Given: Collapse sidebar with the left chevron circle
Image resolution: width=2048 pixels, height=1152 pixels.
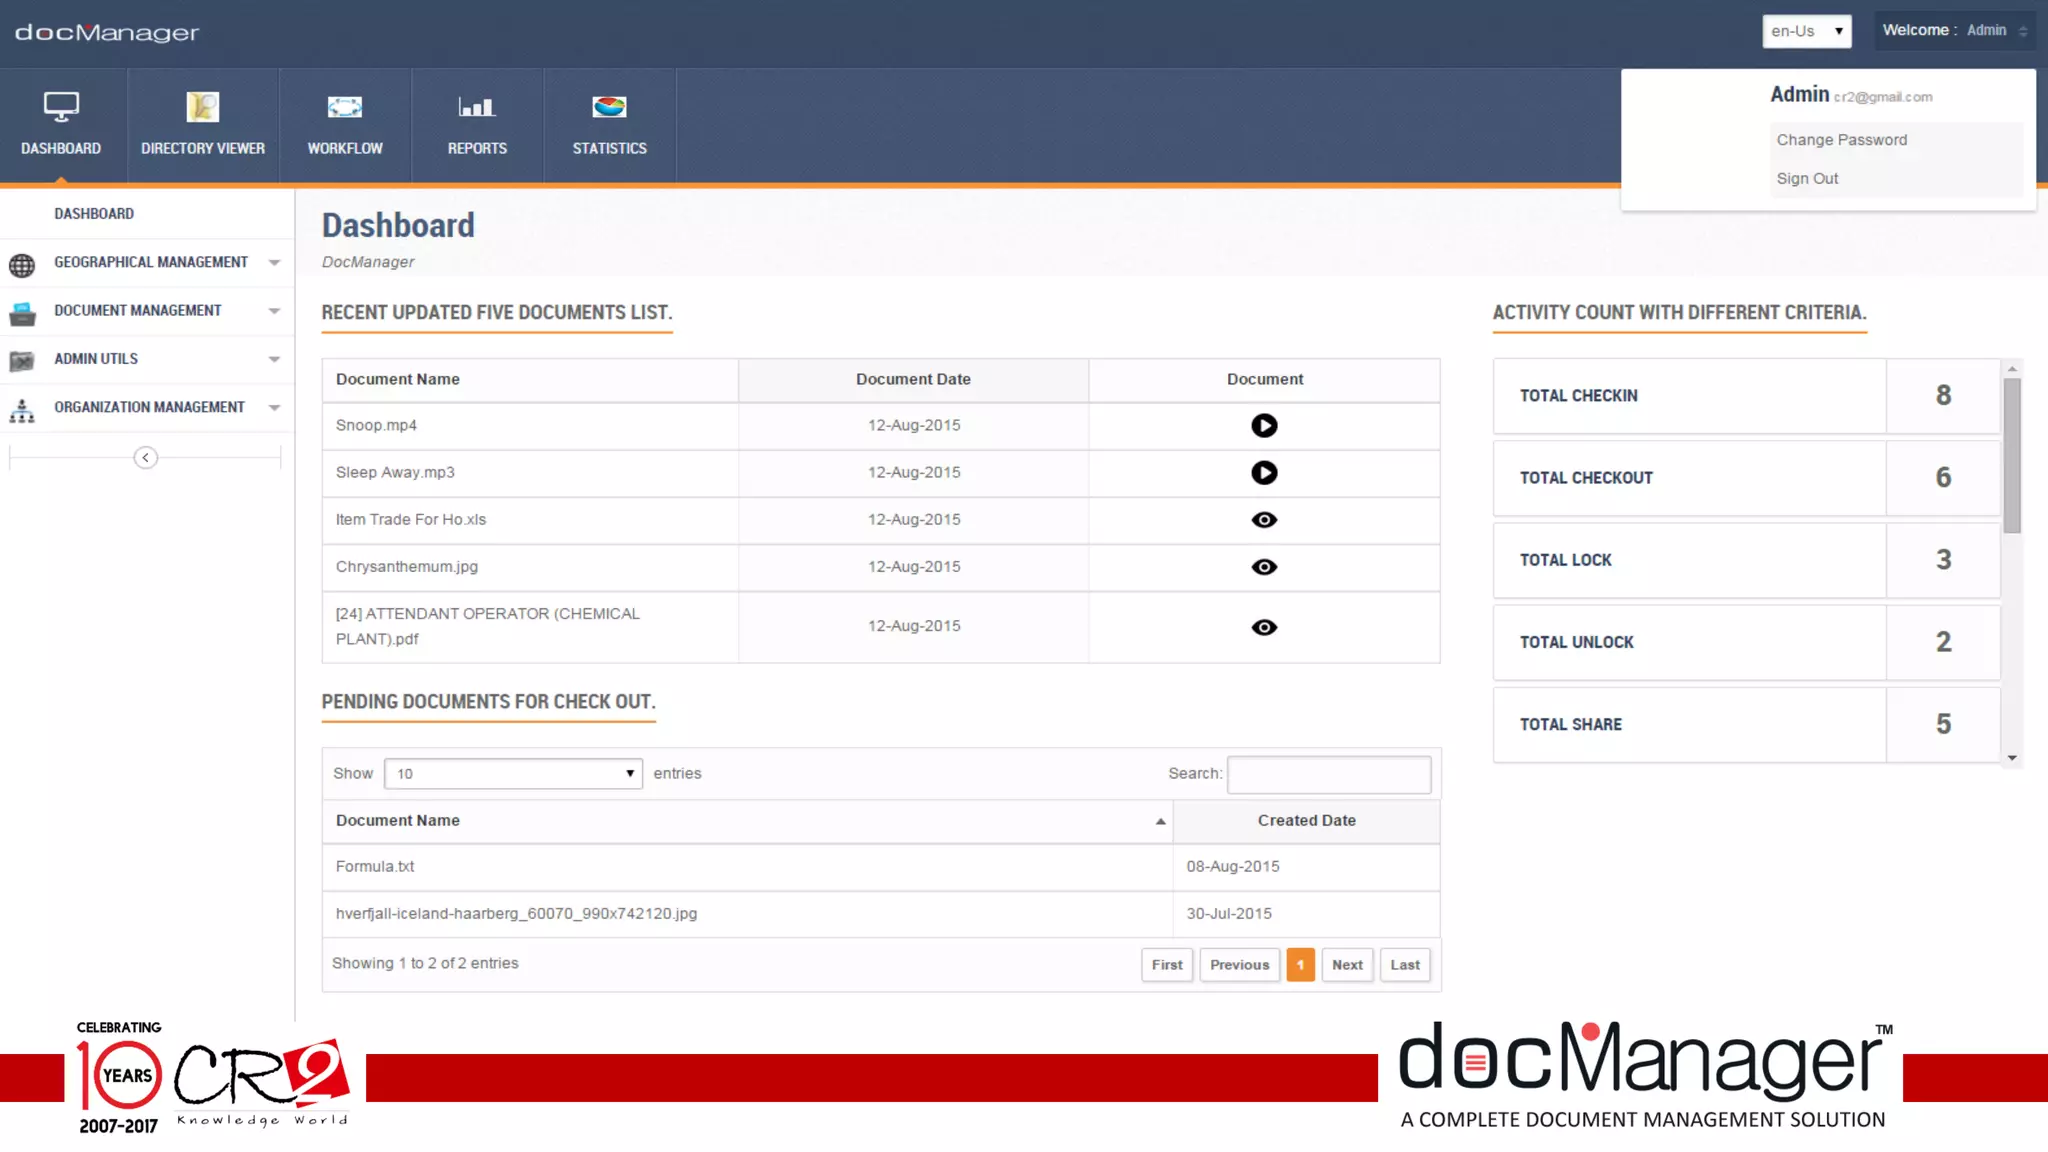Looking at the screenshot, I should tap(146, 458).
